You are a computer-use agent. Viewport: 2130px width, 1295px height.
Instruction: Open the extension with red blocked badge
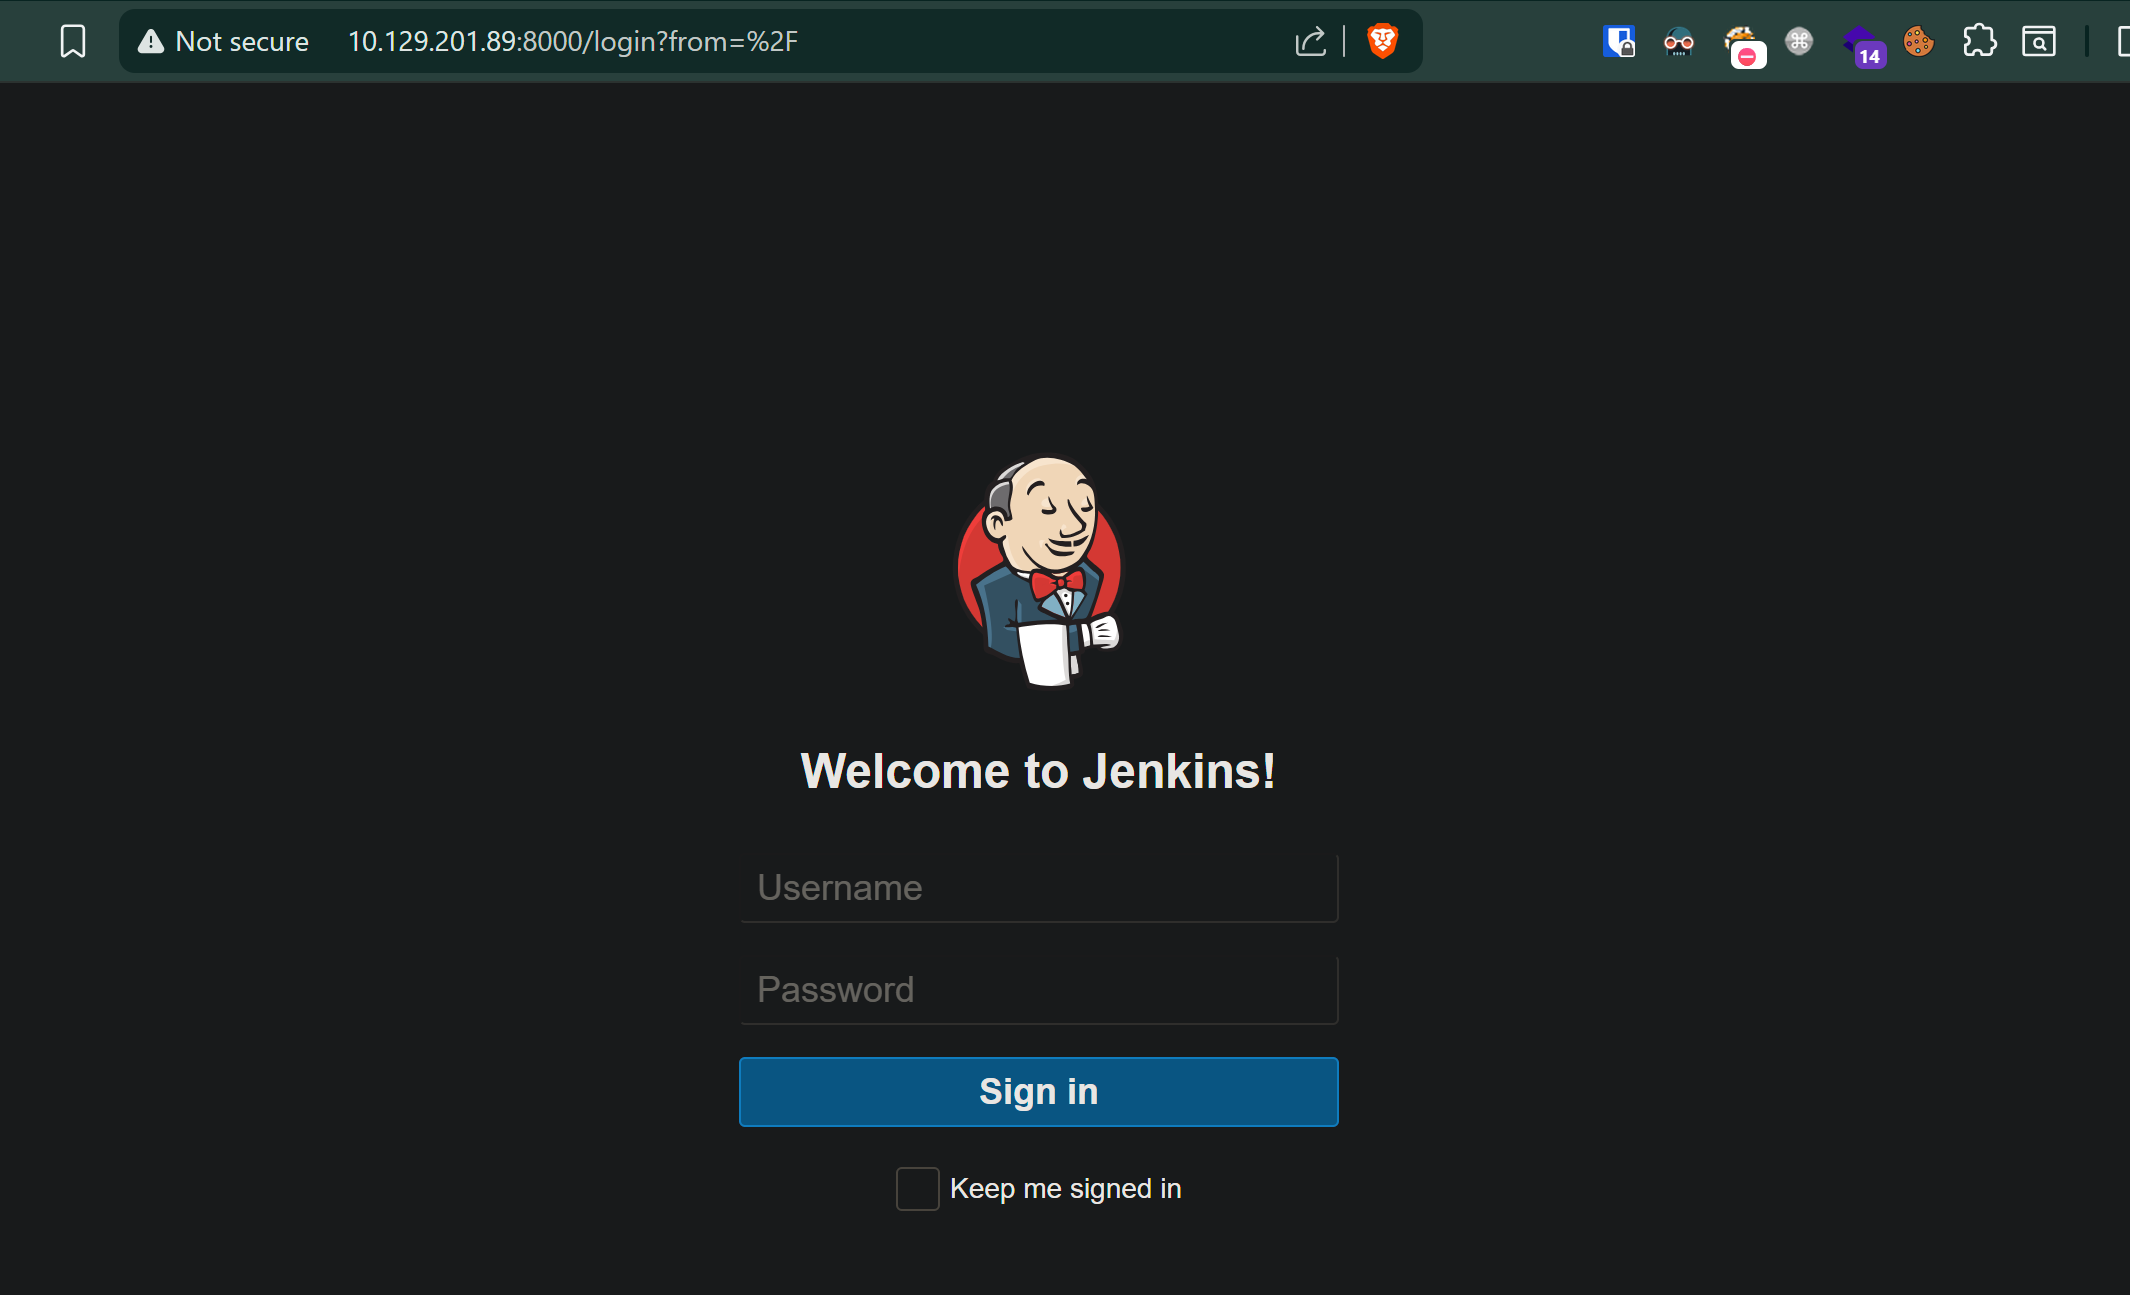tap(1743, 45)
